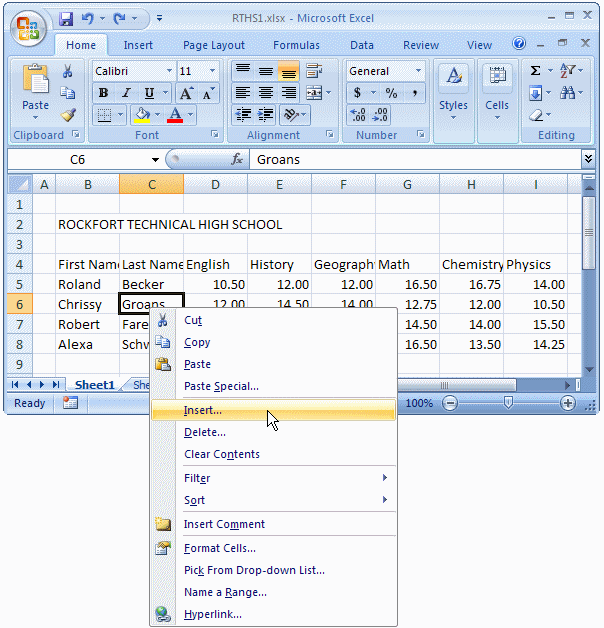Expand the Name Box C6 dropdown
This screenshot has height=628, width=604.
tap(155, 160)
